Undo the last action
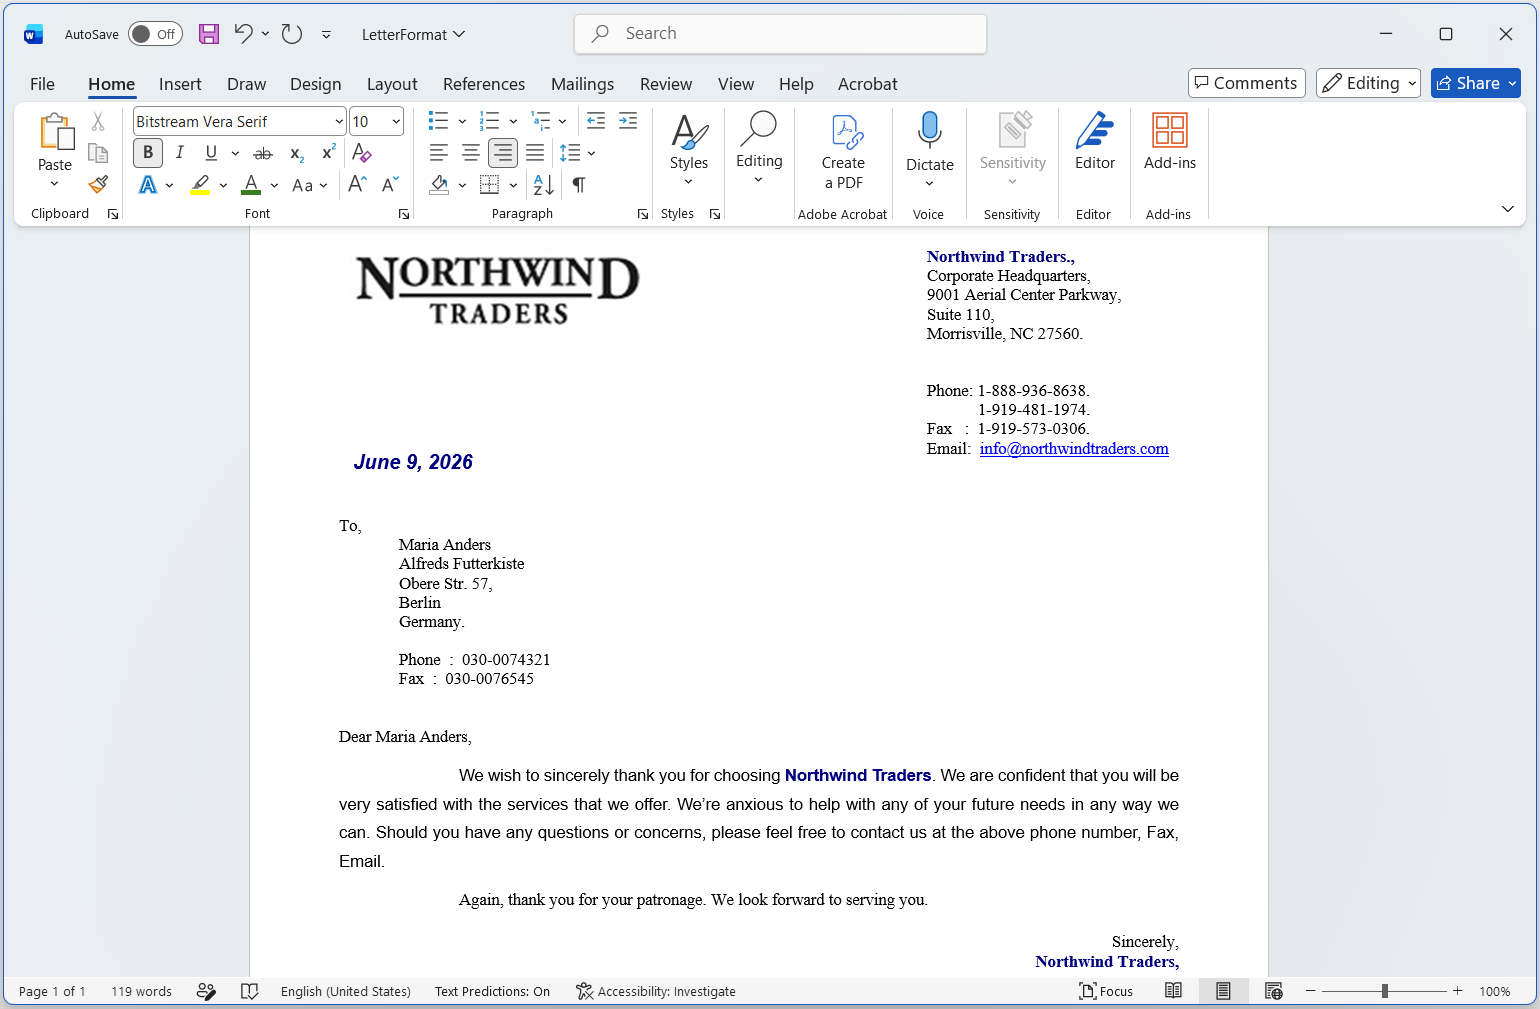Screen dimensions: 1540x1009 [243, 34]
